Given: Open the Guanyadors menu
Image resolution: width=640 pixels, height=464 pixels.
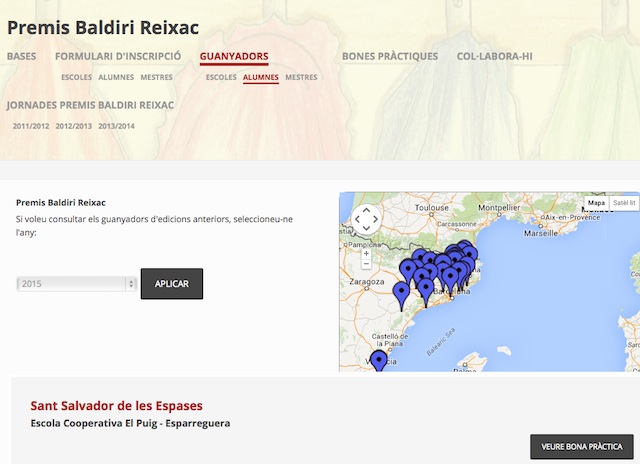Looking at the screenshot, I should tap(234, 56).
